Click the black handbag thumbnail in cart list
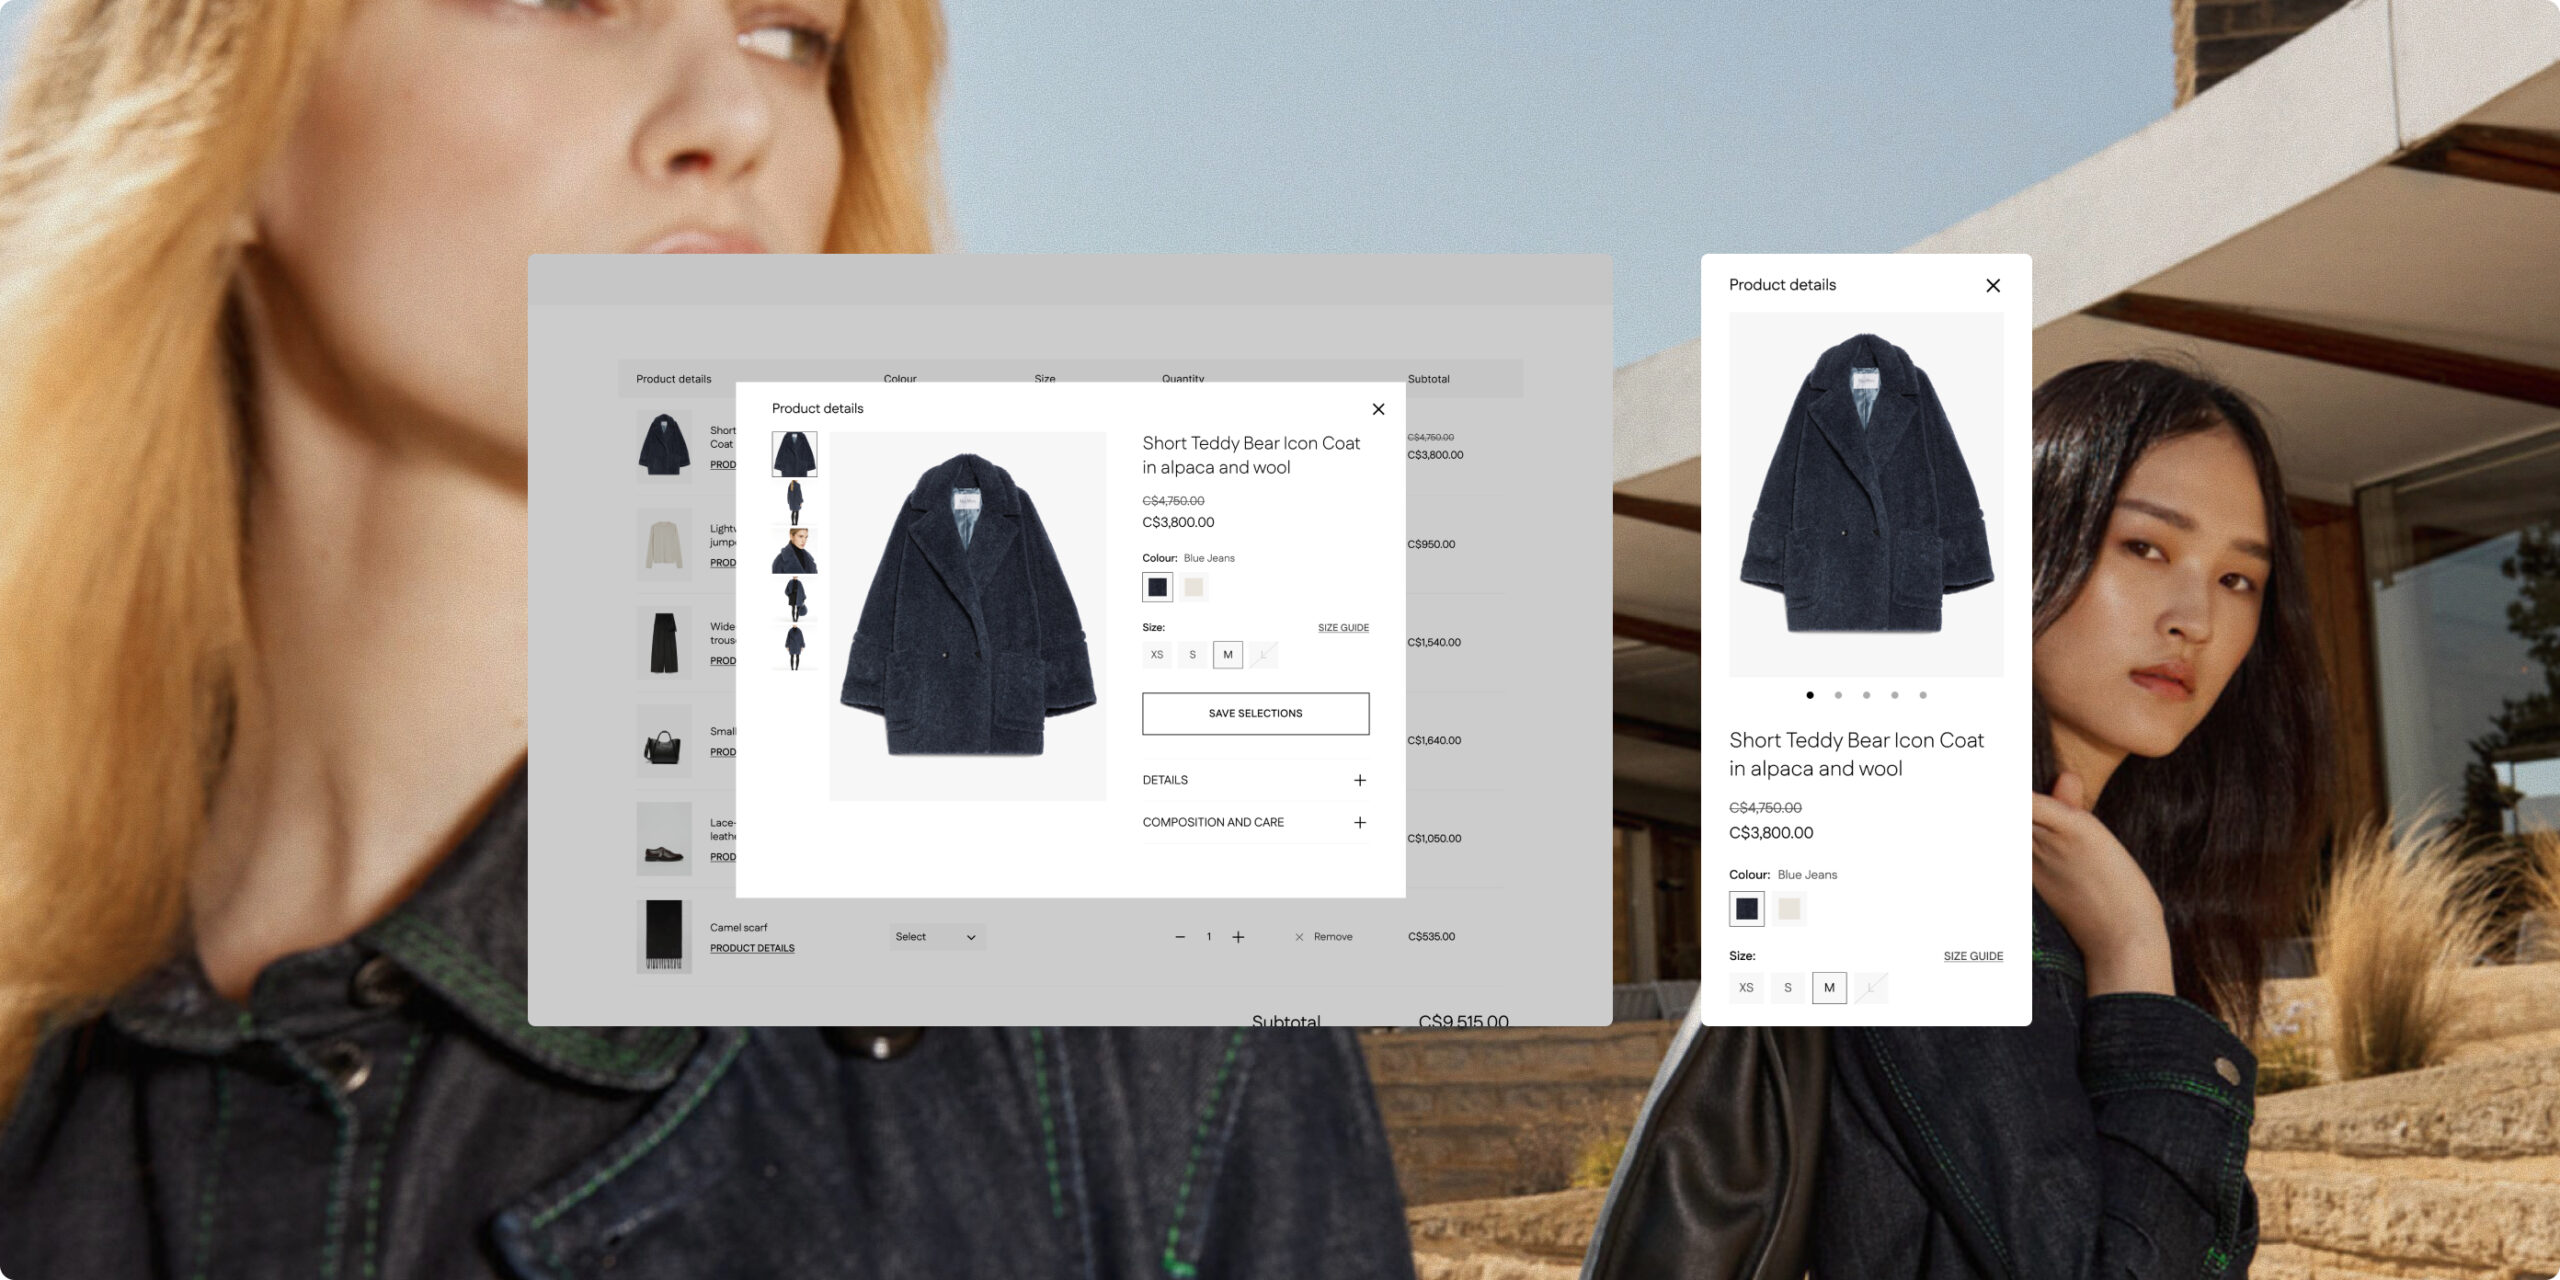The width and height of the screenshot is (2560, 1280). [664, 741]
